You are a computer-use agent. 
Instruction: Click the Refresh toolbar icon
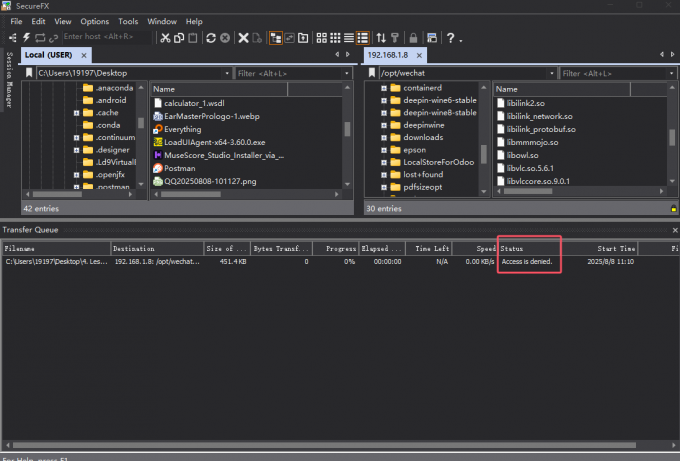tap(211, 38)
